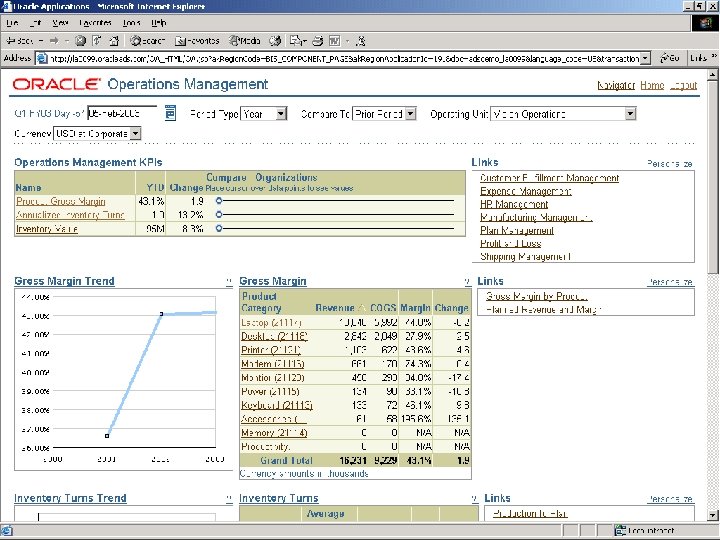Screen dimensions: 720x540
Task: Open the Gross Margin Trend heading link
Action: (x=64, y=281)
